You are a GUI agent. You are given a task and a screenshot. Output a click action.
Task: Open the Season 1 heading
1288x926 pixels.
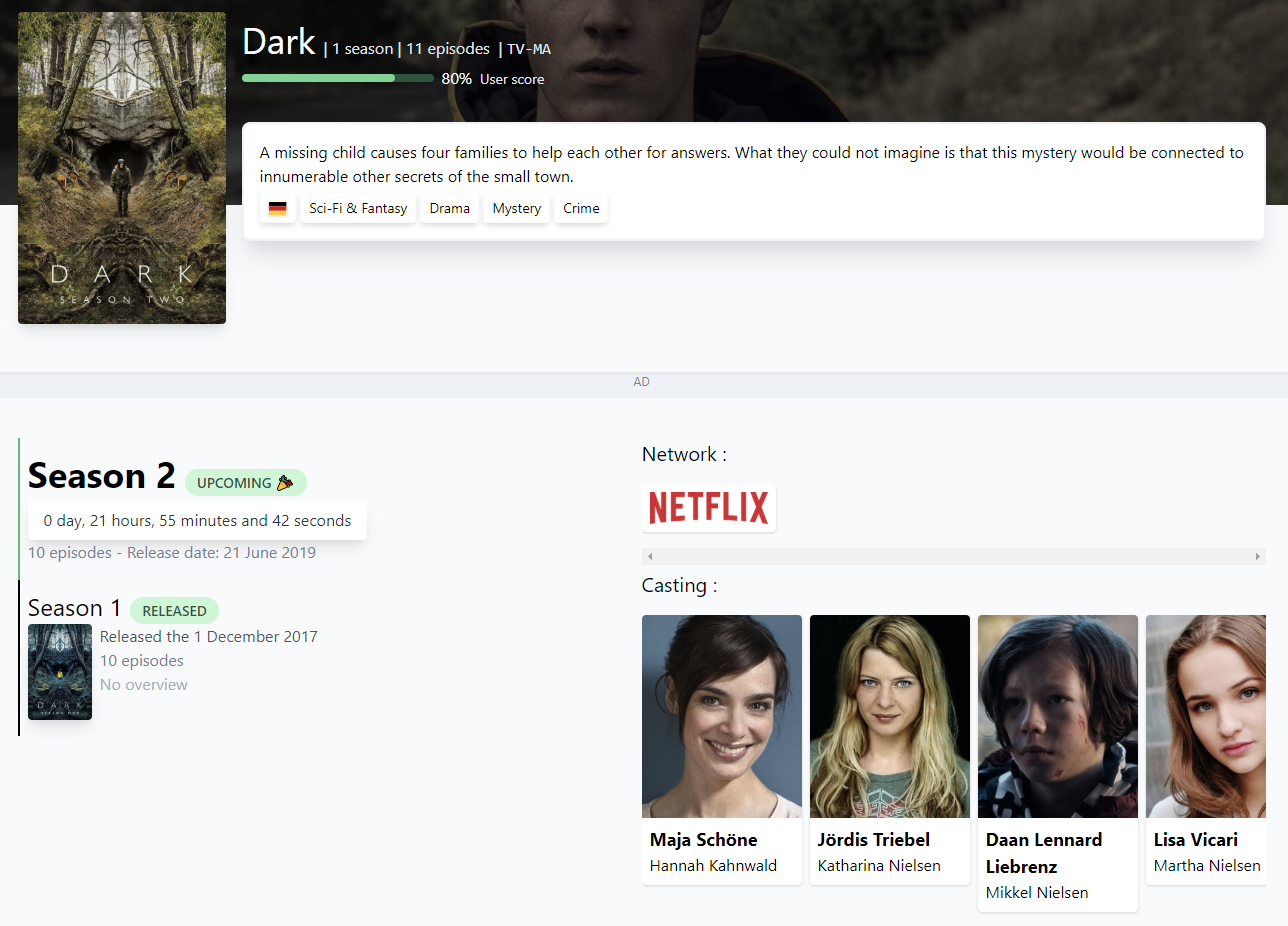[75, 608]
